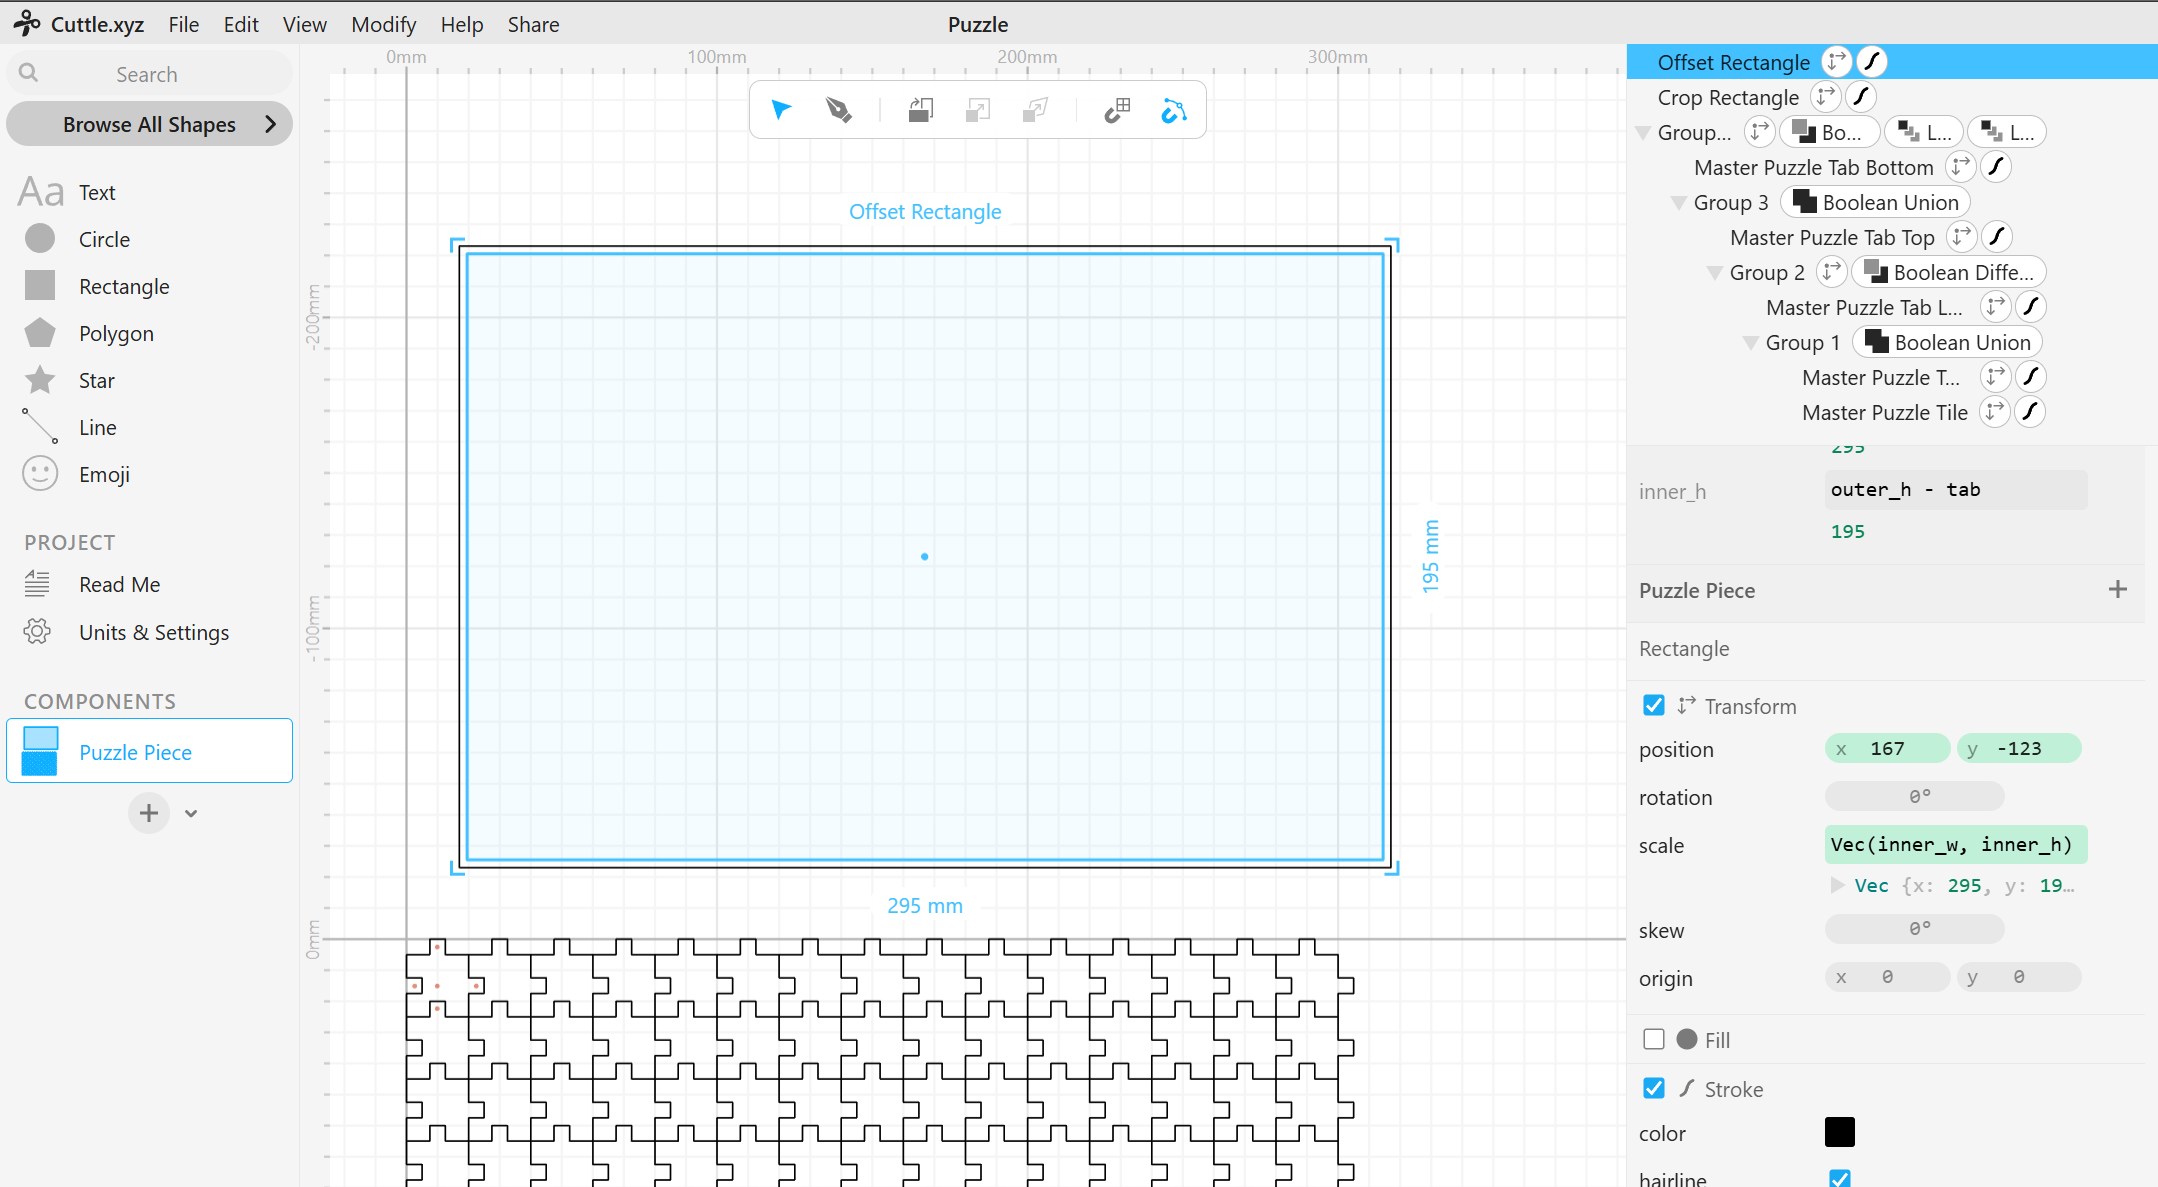
Task: Click the Cuttle.xyz logo icon
Action: pos(27,24)
